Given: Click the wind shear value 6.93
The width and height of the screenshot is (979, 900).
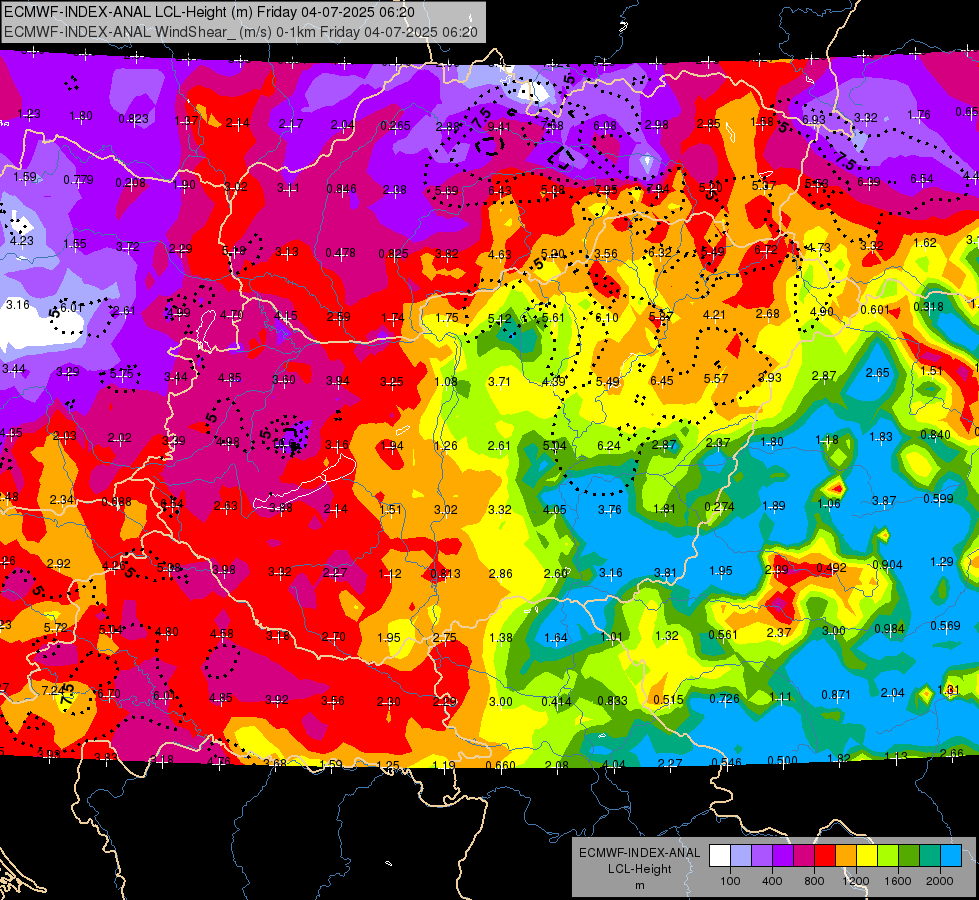Looking at the screenshot, I should pos(814,119).
